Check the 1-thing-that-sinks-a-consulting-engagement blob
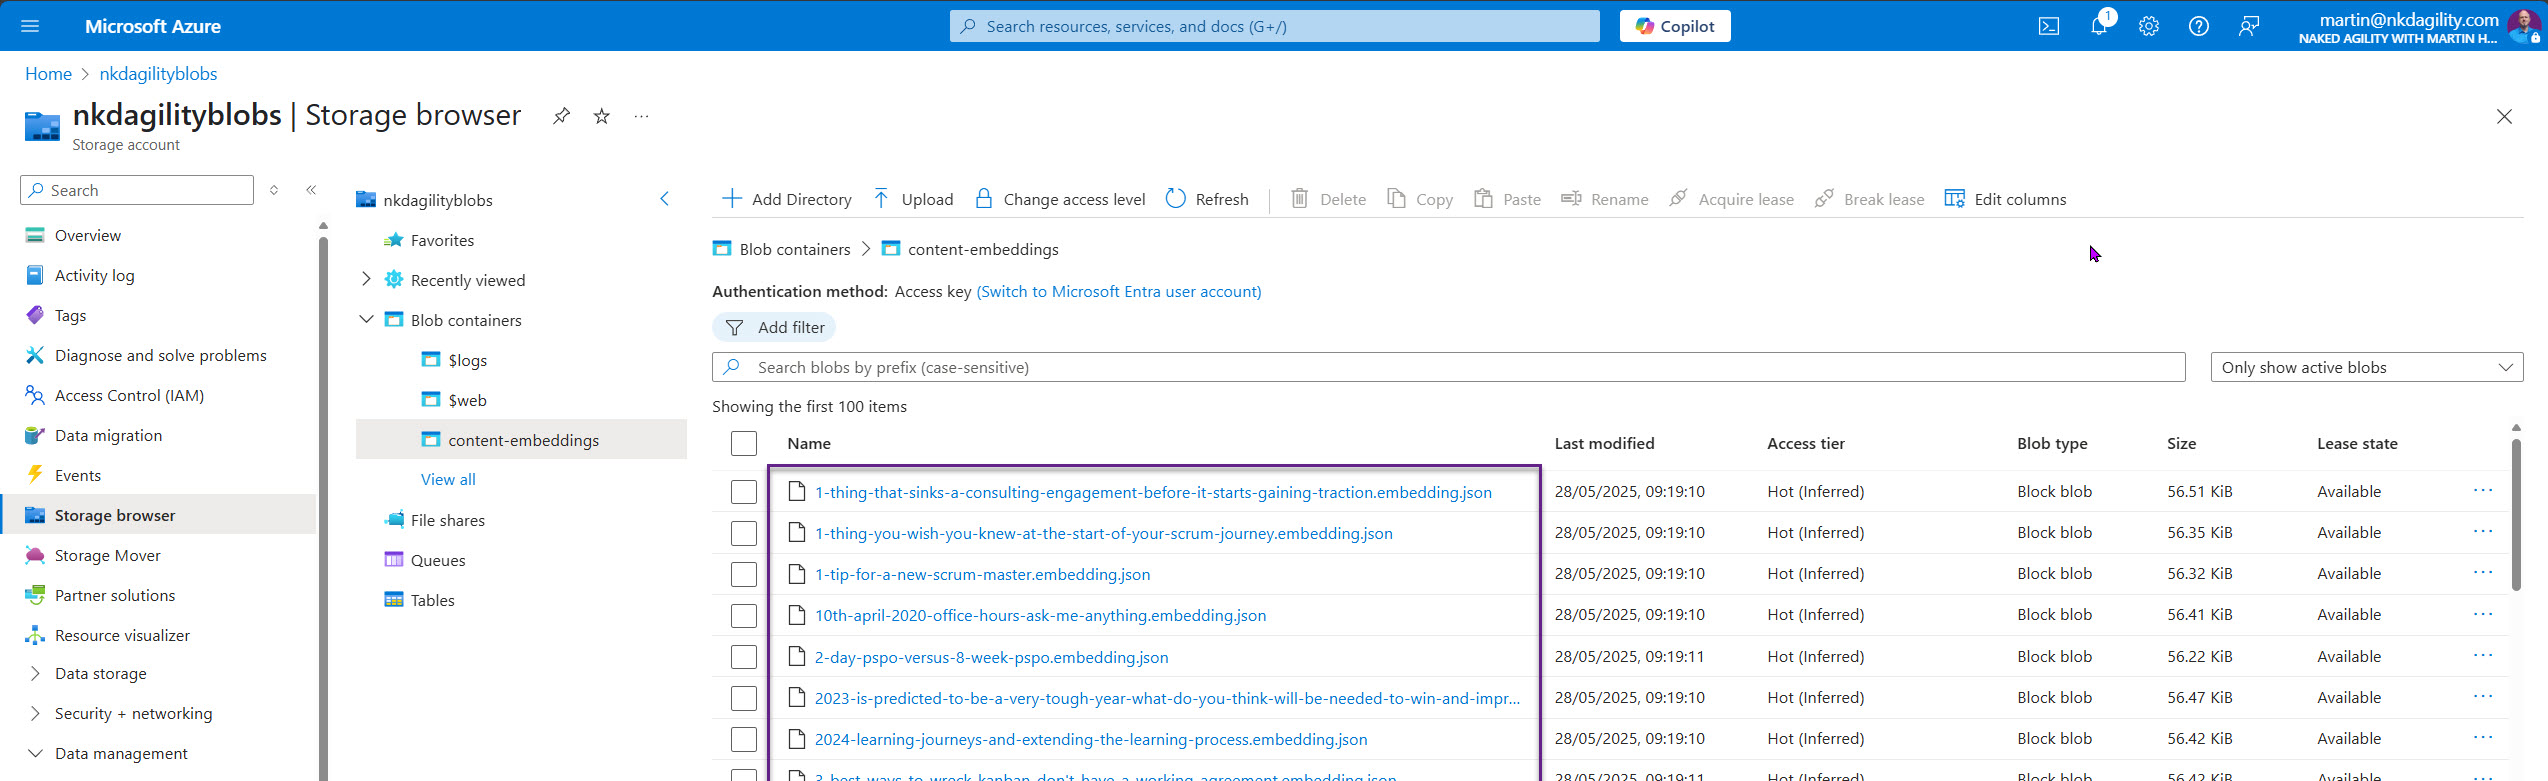The height and width of the screenshot is (781, 2548). point(744,492)
